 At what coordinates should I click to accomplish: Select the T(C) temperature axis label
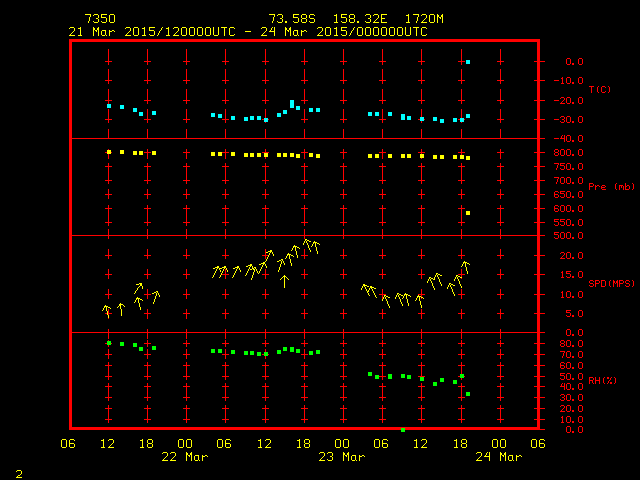point(599,89)
